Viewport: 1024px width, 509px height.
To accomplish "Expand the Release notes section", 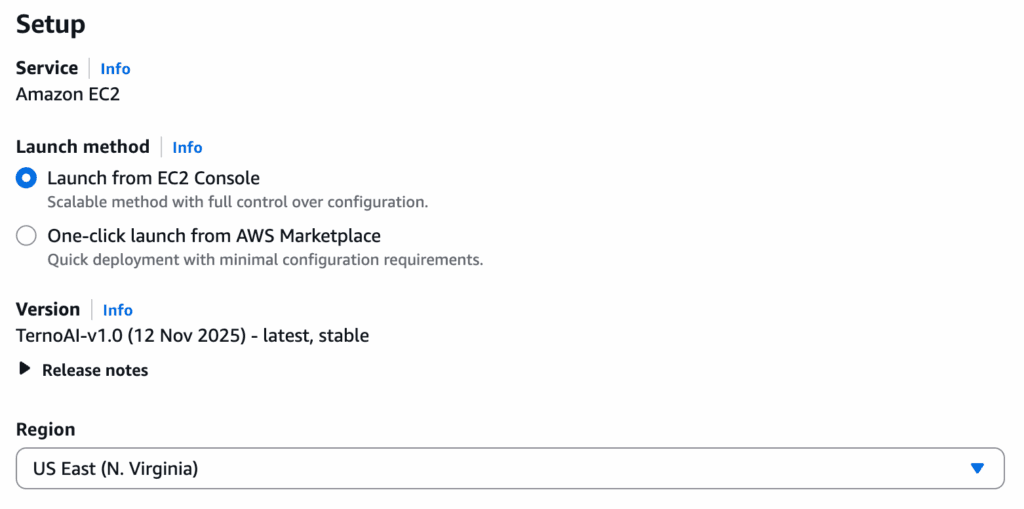I will coord(82,370).
